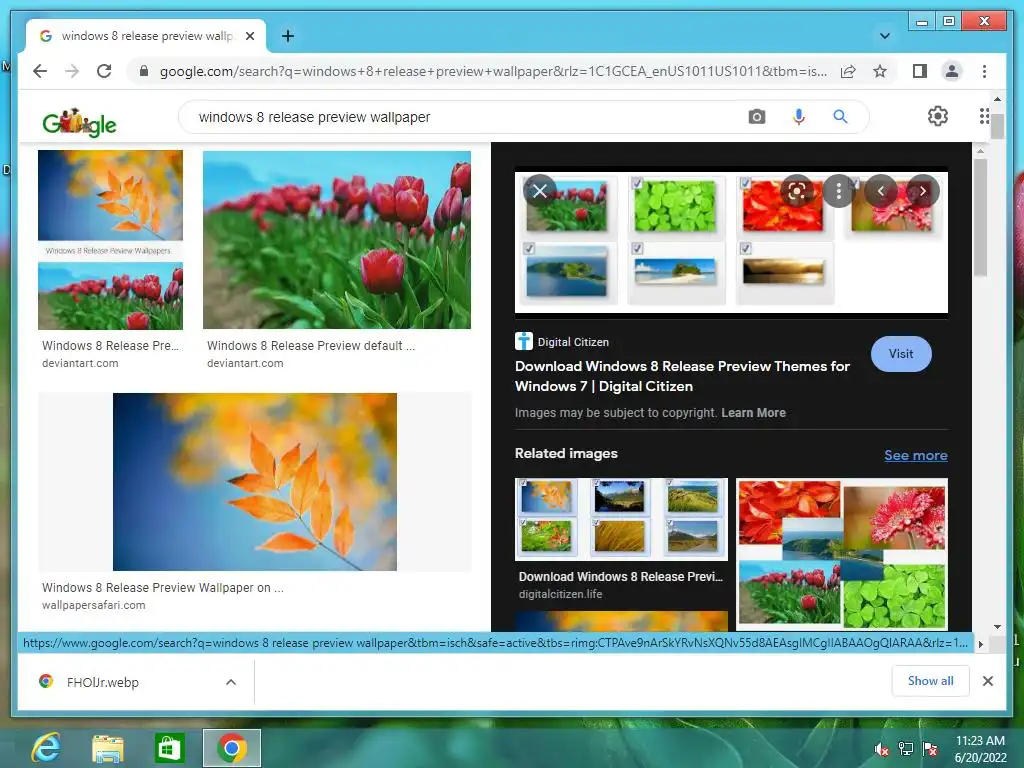
Task: Click the Chrome taskbar button
Action: 231,748
